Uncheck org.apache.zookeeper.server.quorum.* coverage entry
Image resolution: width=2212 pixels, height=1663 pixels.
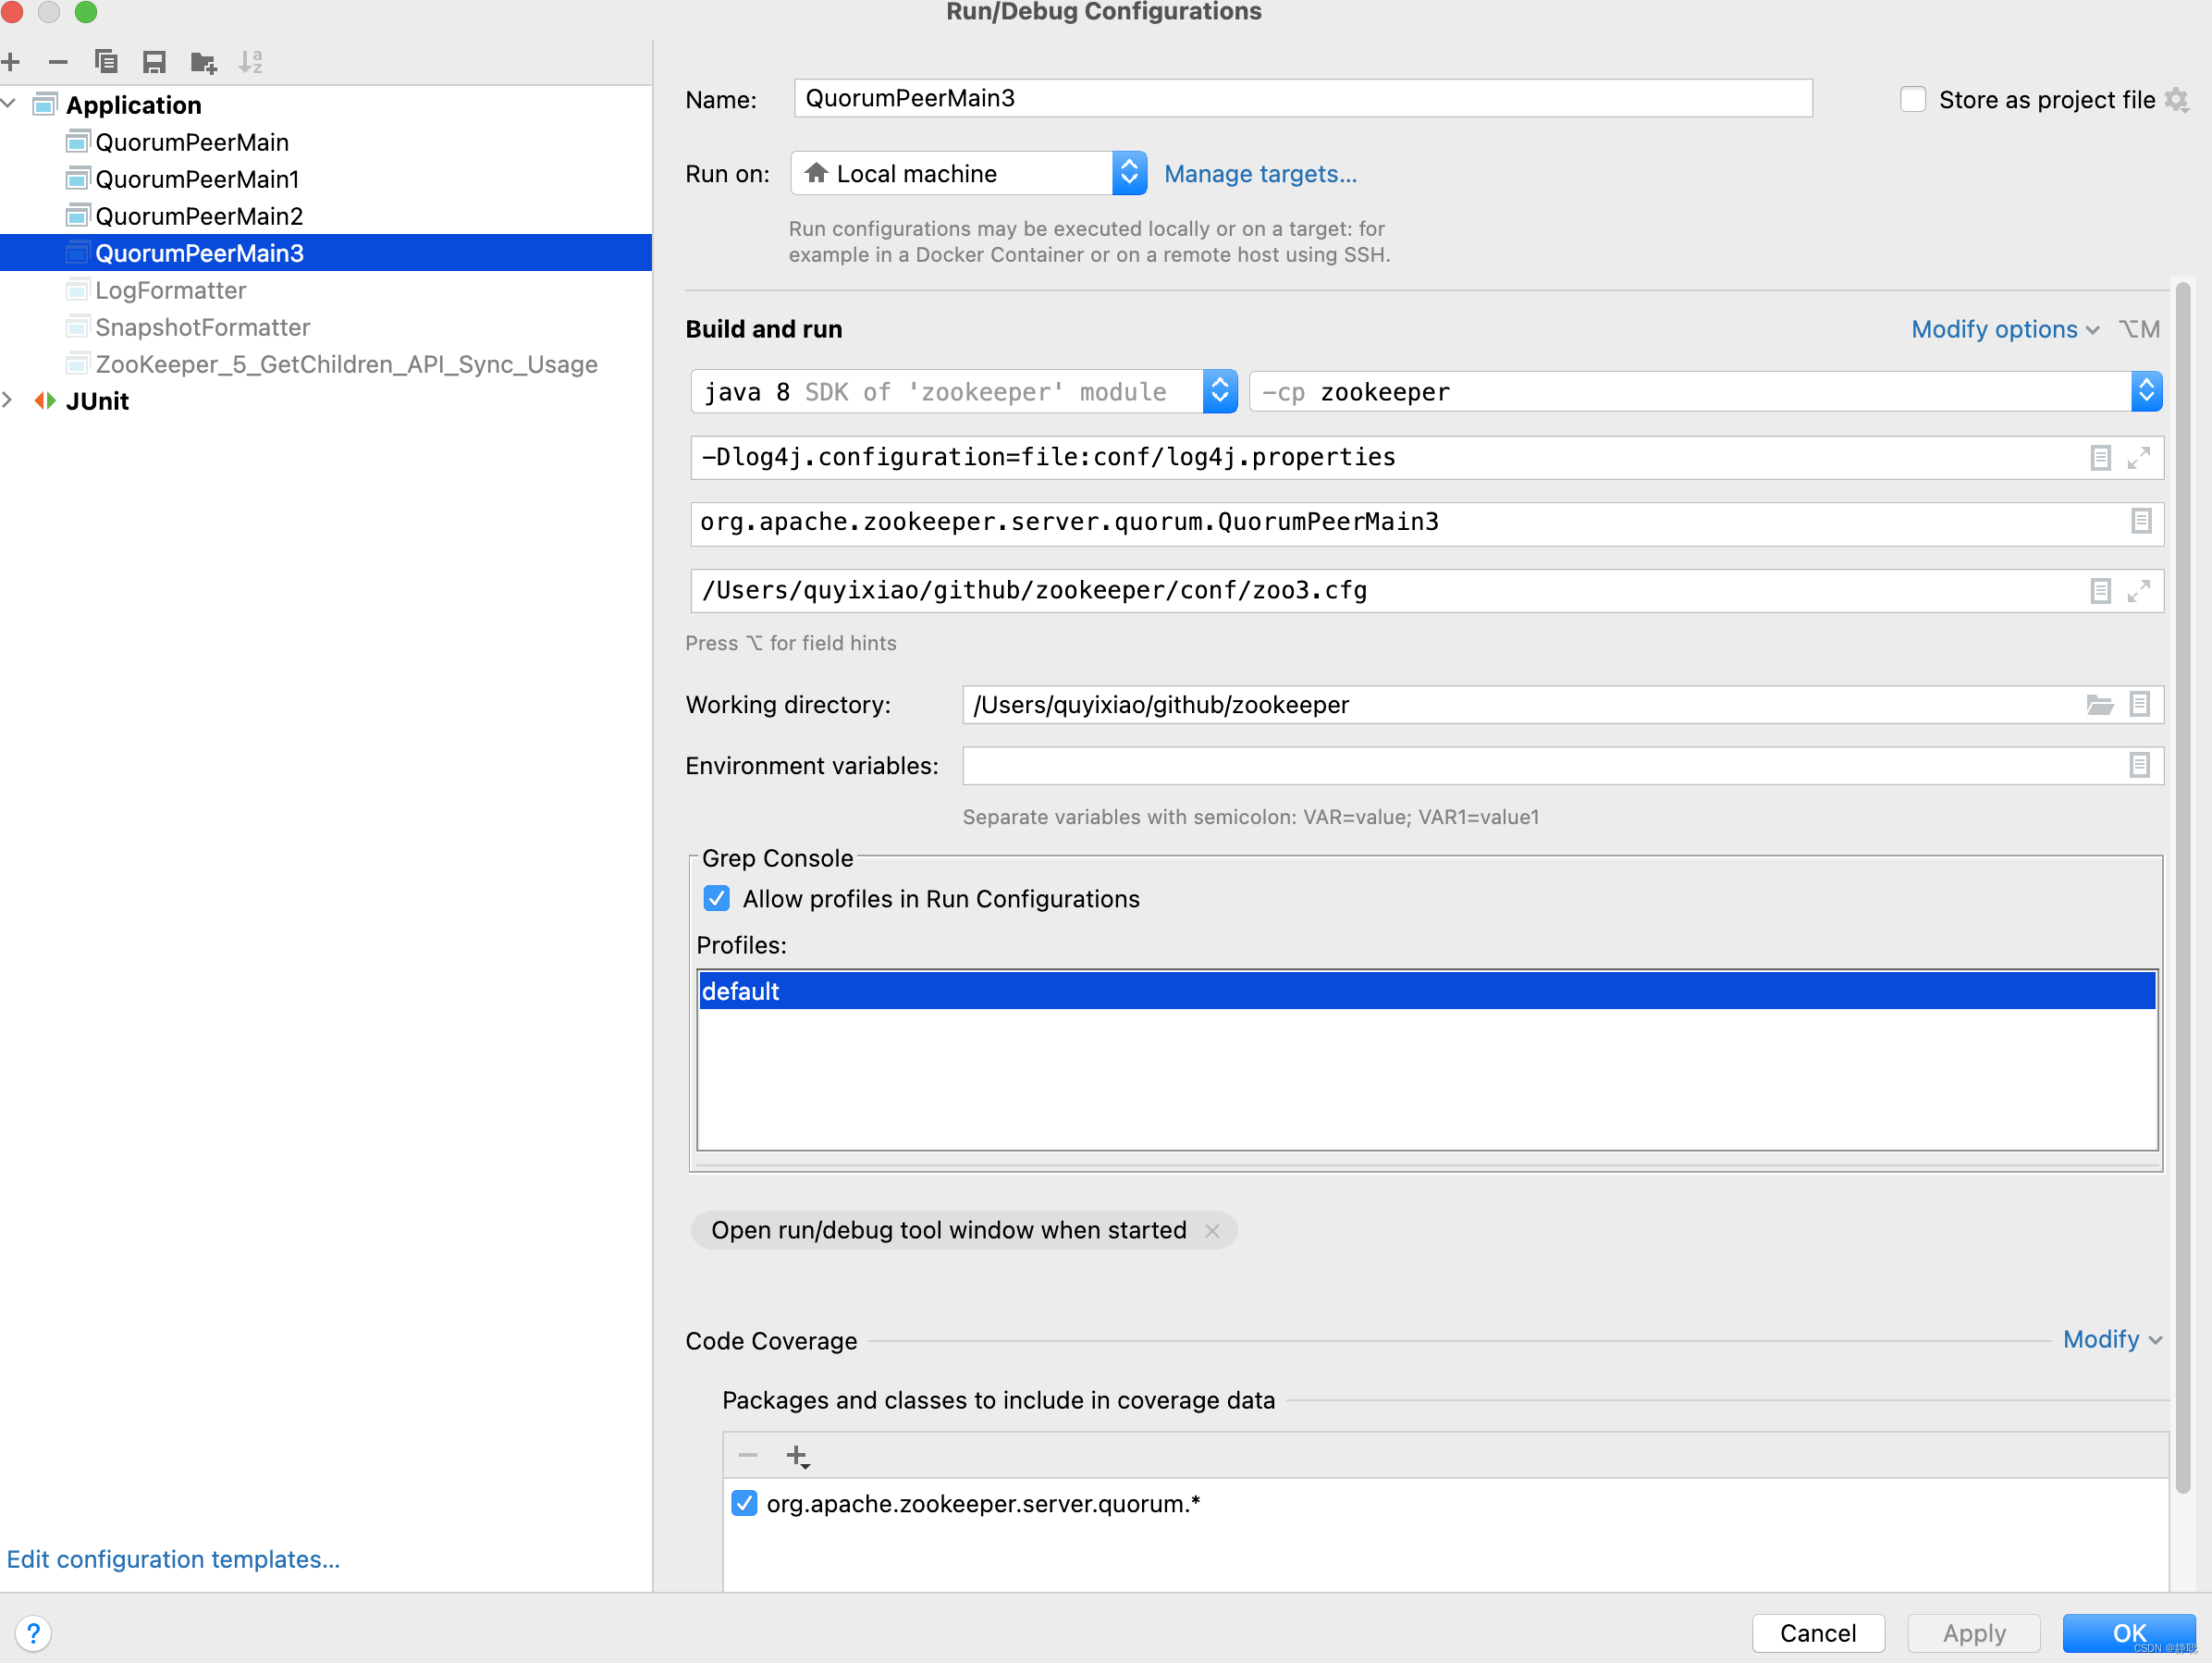tap(744, 1504)
